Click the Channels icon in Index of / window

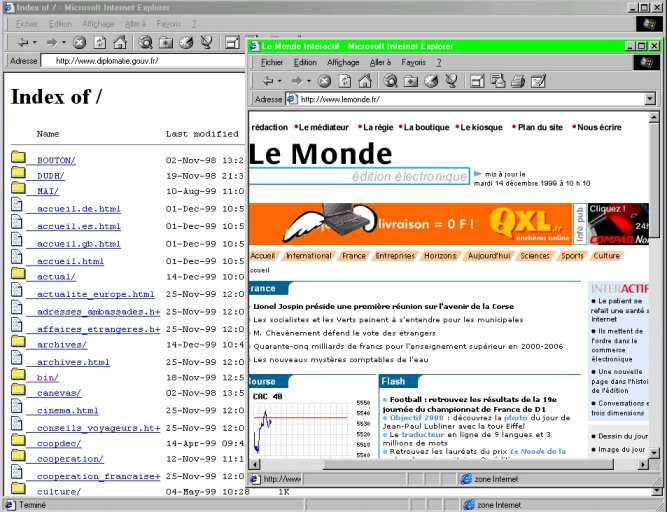pos(206,42)
